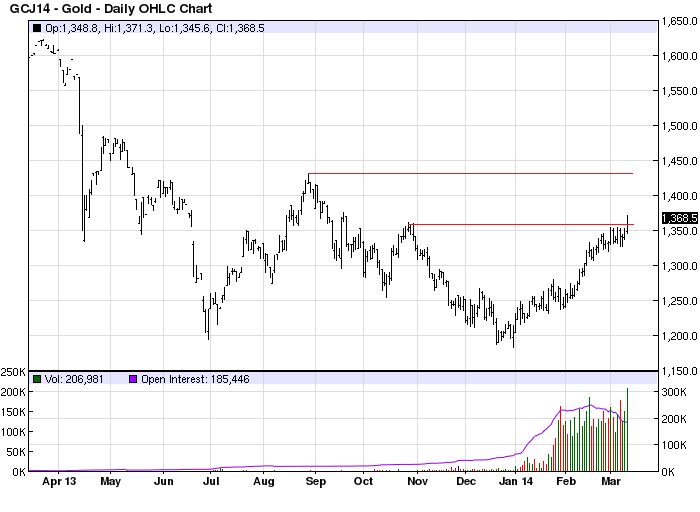Click the purple Open Interest legend square

pyautogui.click(x=133, y=379)
